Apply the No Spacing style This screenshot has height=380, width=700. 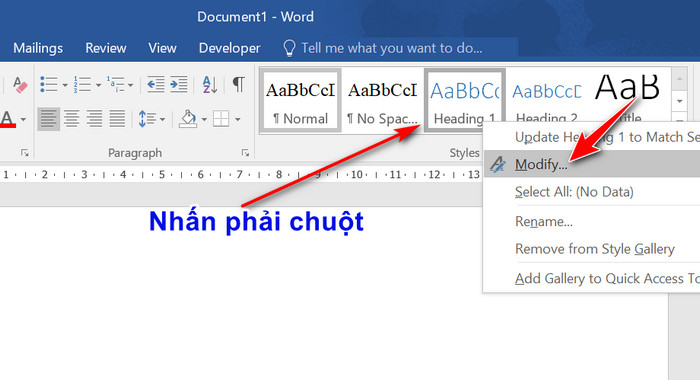[x=383, y=100]
